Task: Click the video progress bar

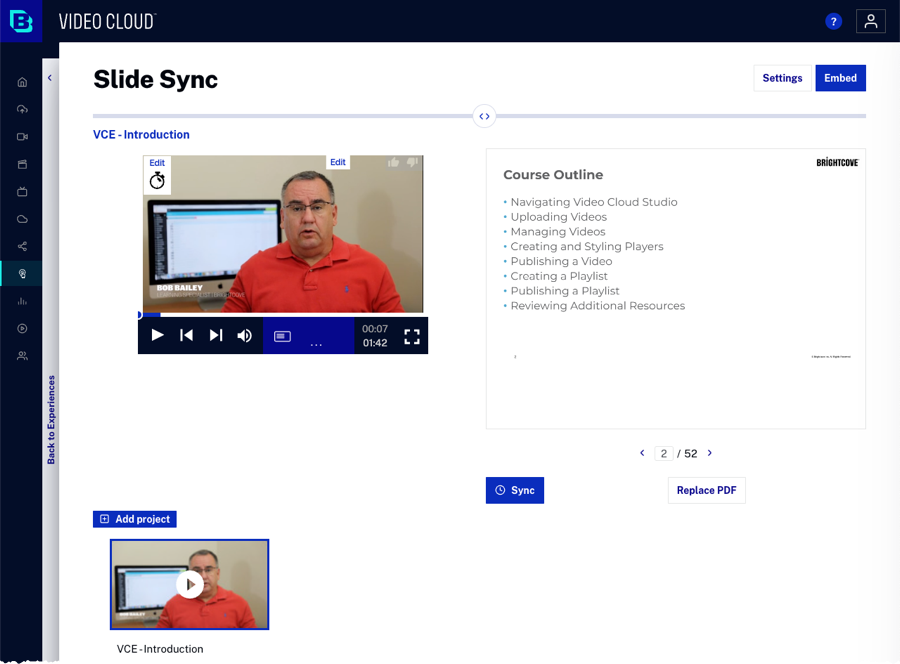Action: (x=282, y=315)
